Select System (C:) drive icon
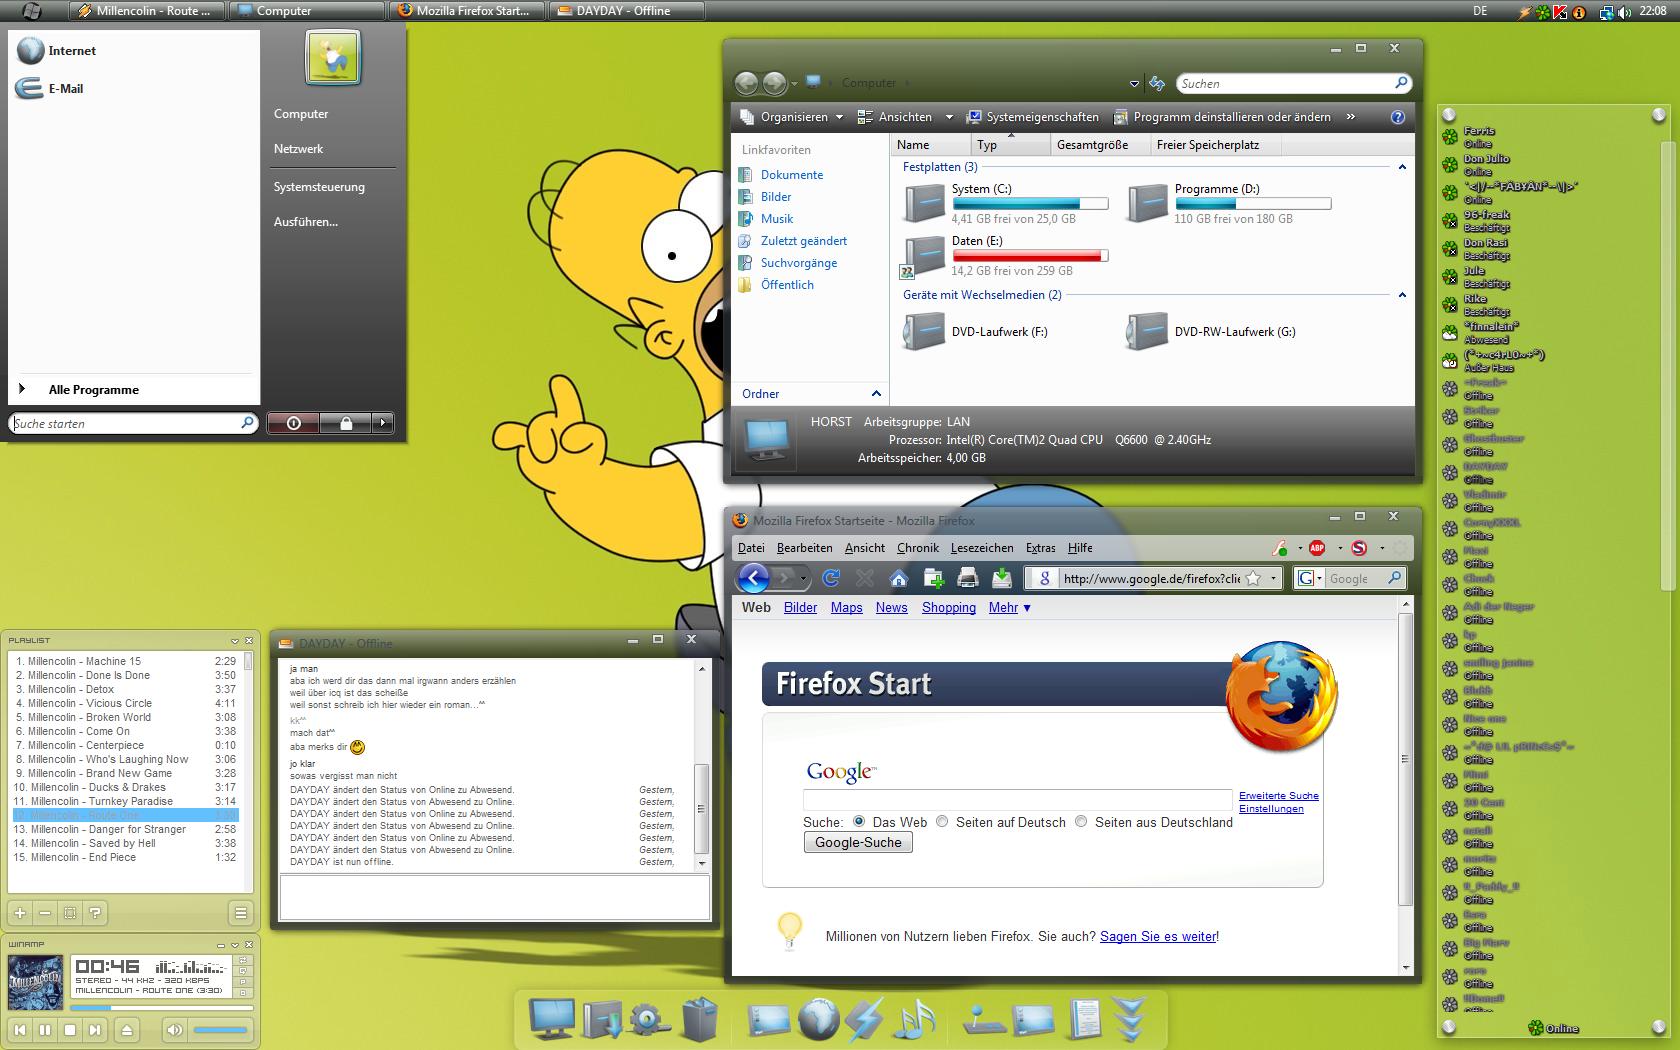This screenshot has height=1050, width=1680. point(923,203)
